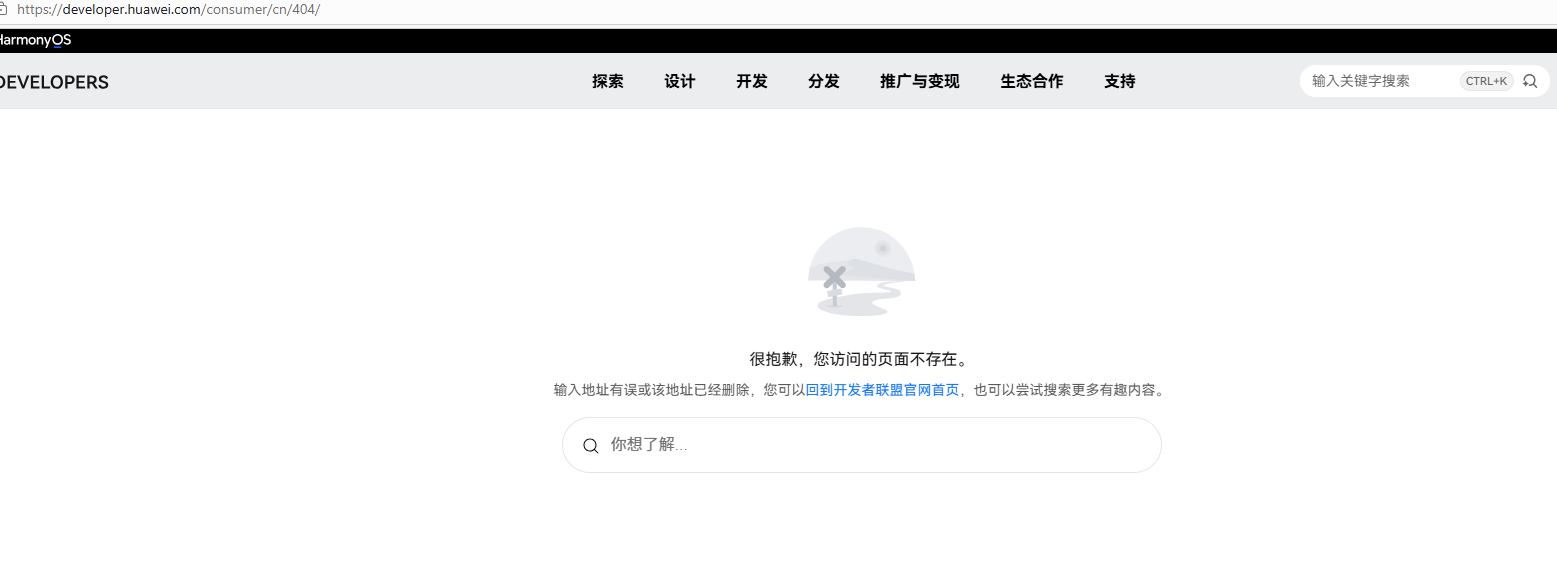Click the 404 page-not-found illustration
Screen dimensions: 1557x563
861,271
